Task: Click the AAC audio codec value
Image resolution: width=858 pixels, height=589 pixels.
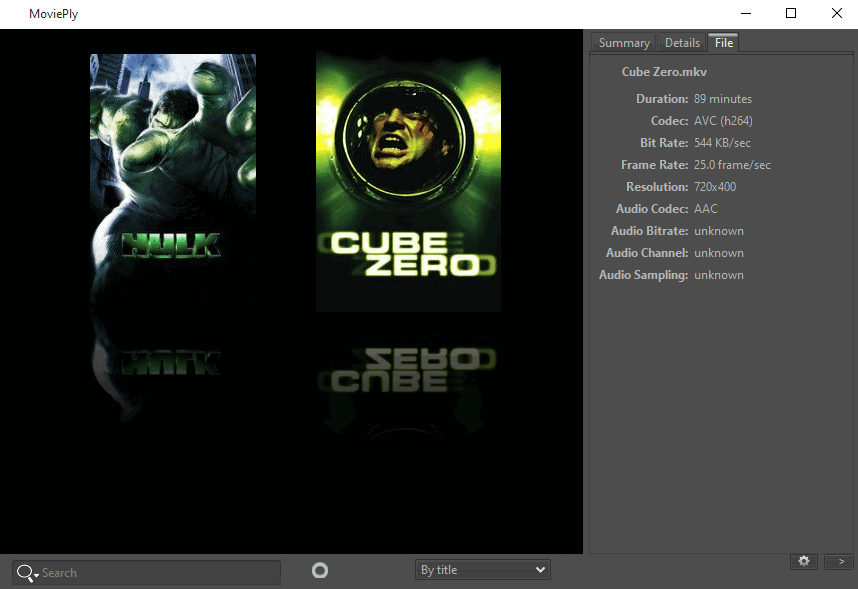Action: tap(705, 209)
